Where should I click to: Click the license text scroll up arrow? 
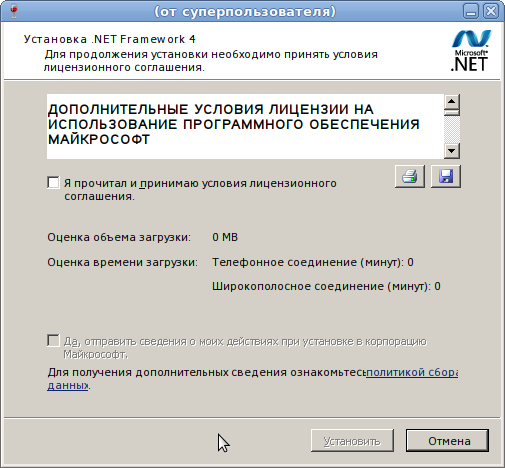tap(452, 101)
